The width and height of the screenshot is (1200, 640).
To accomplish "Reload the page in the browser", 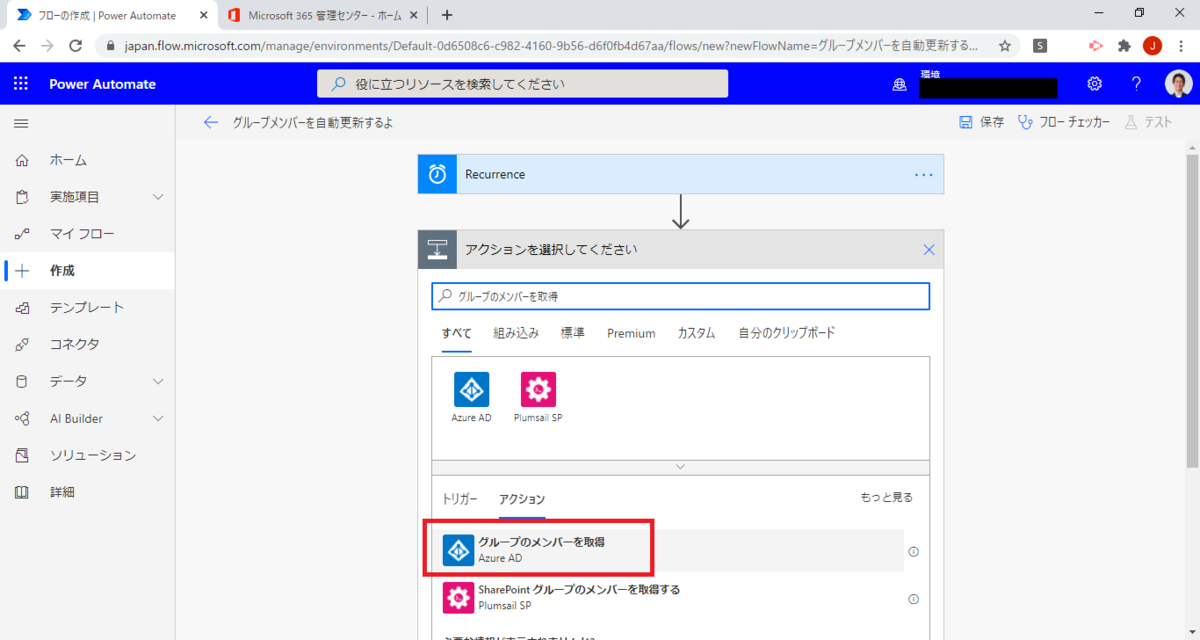I will [75, 45].
